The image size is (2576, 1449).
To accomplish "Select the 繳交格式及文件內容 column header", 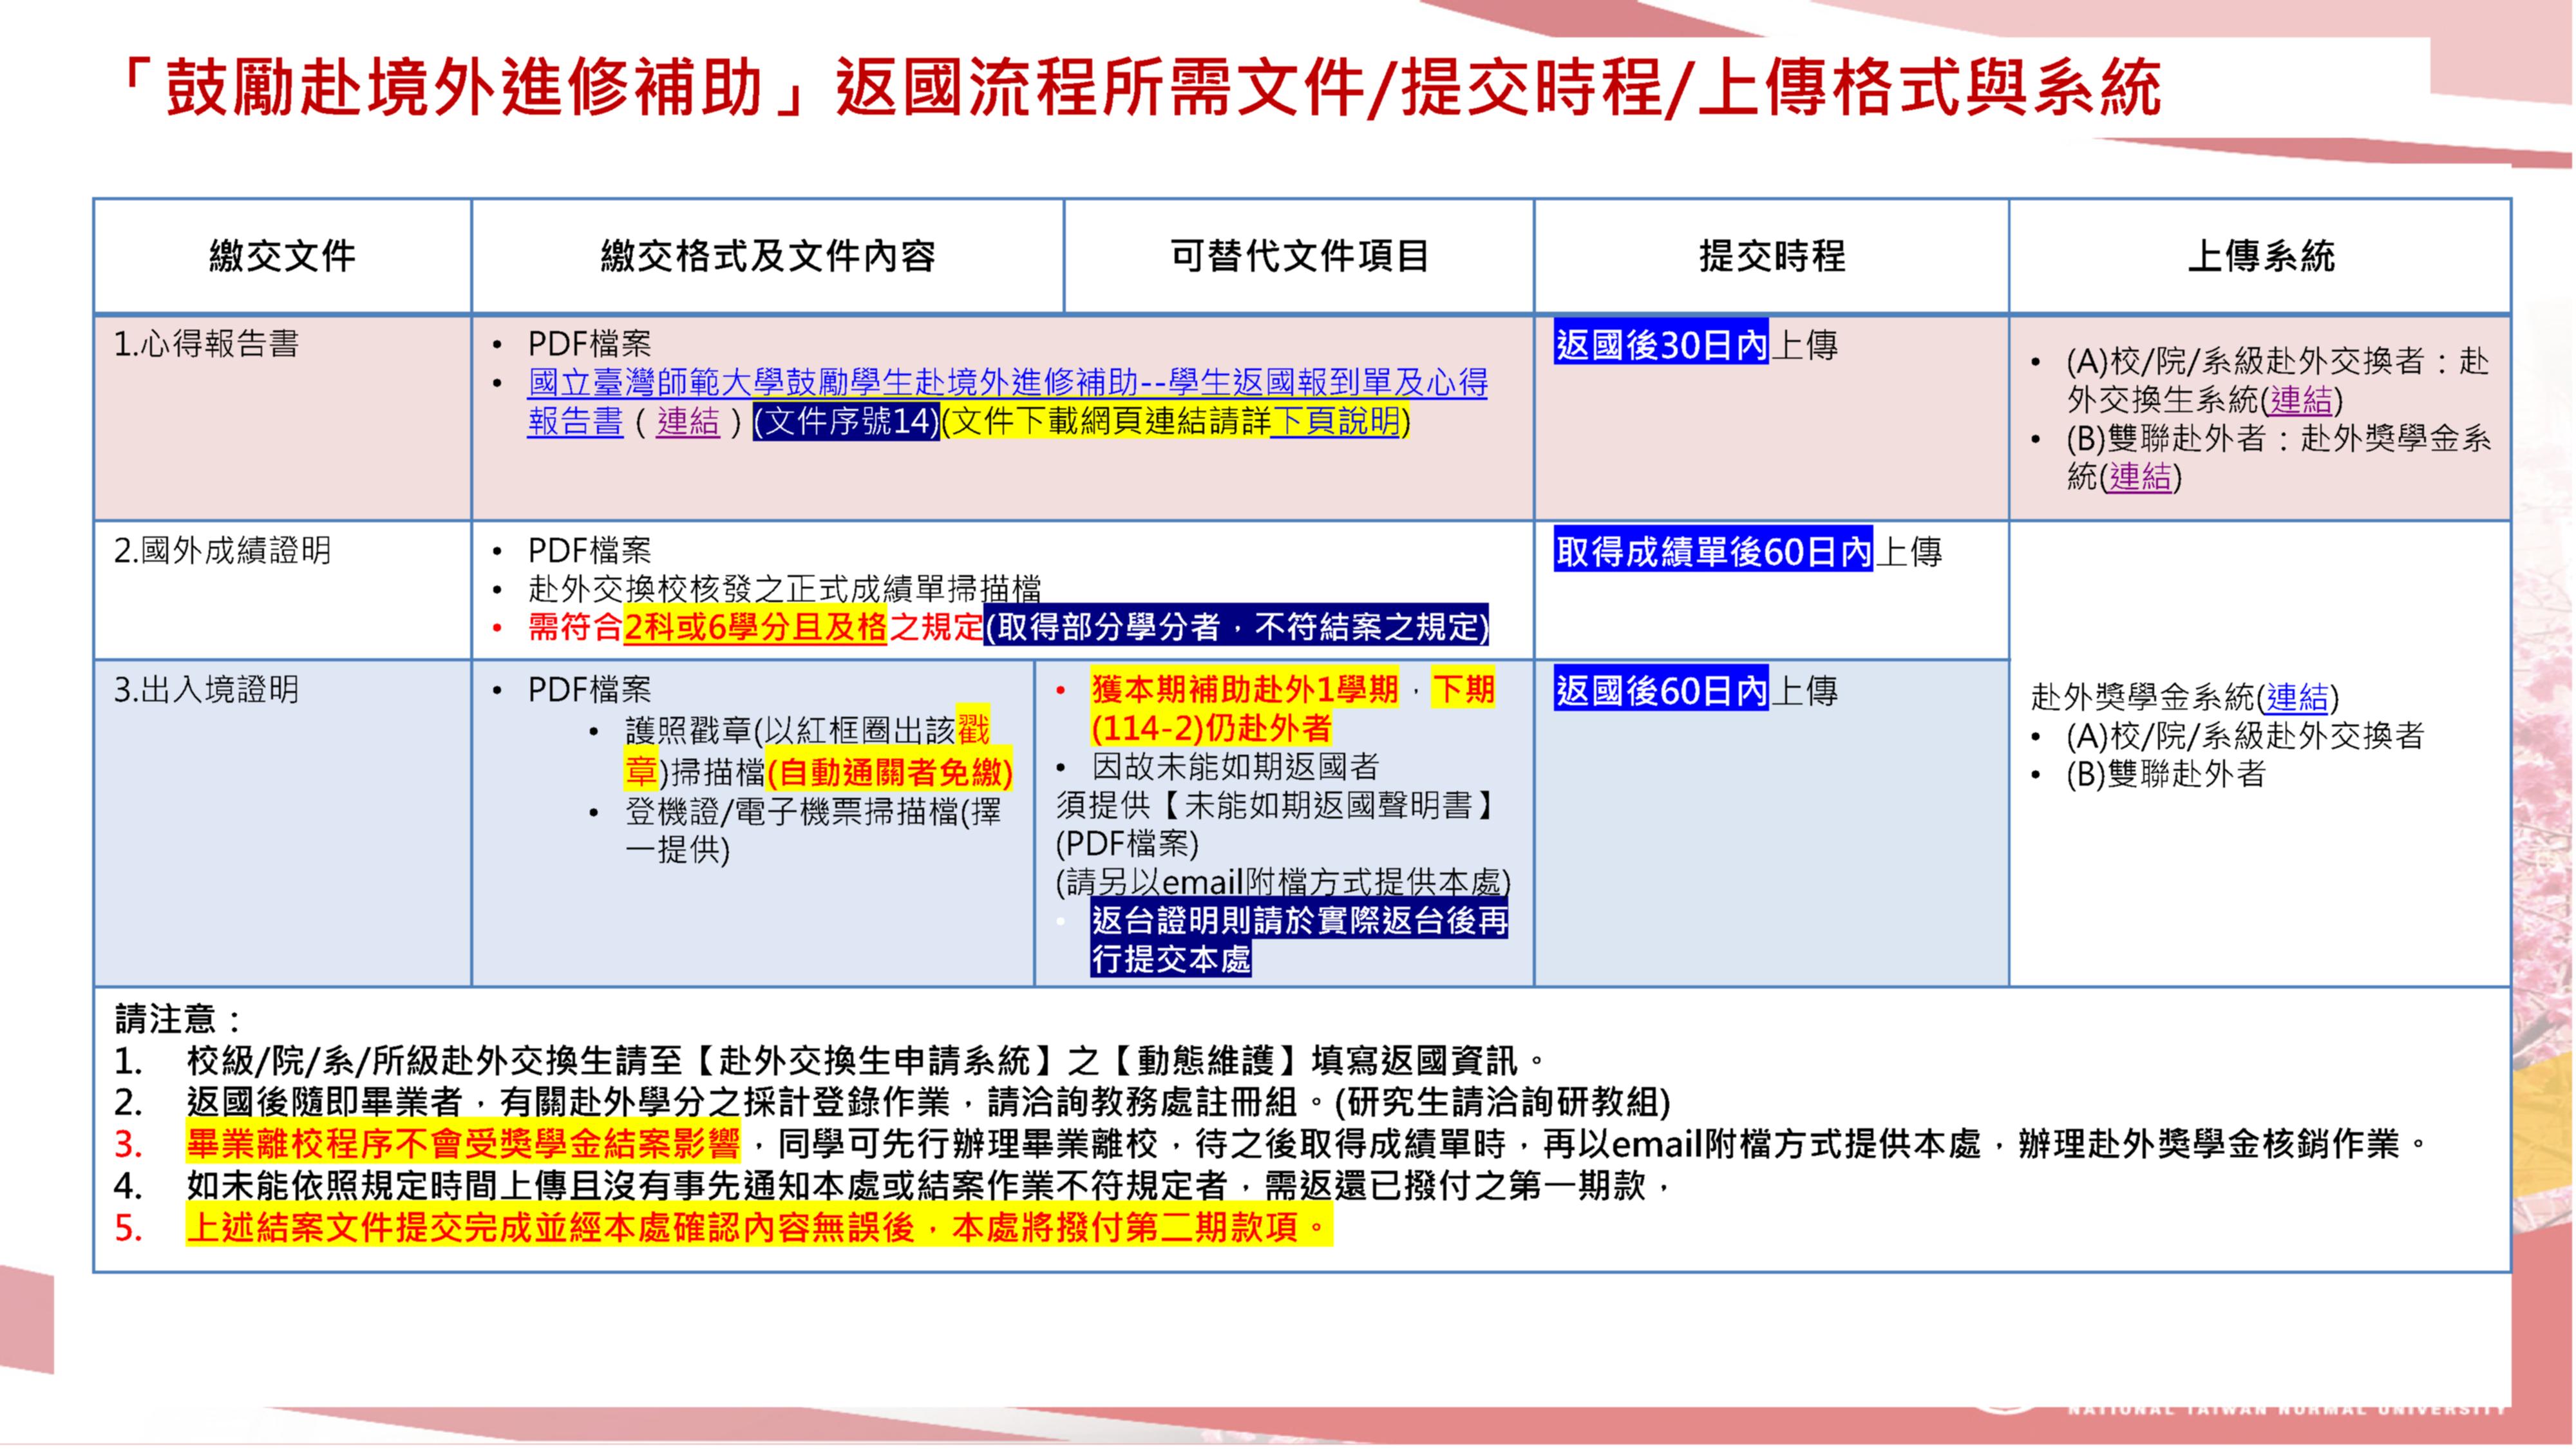I will (767, 257).
